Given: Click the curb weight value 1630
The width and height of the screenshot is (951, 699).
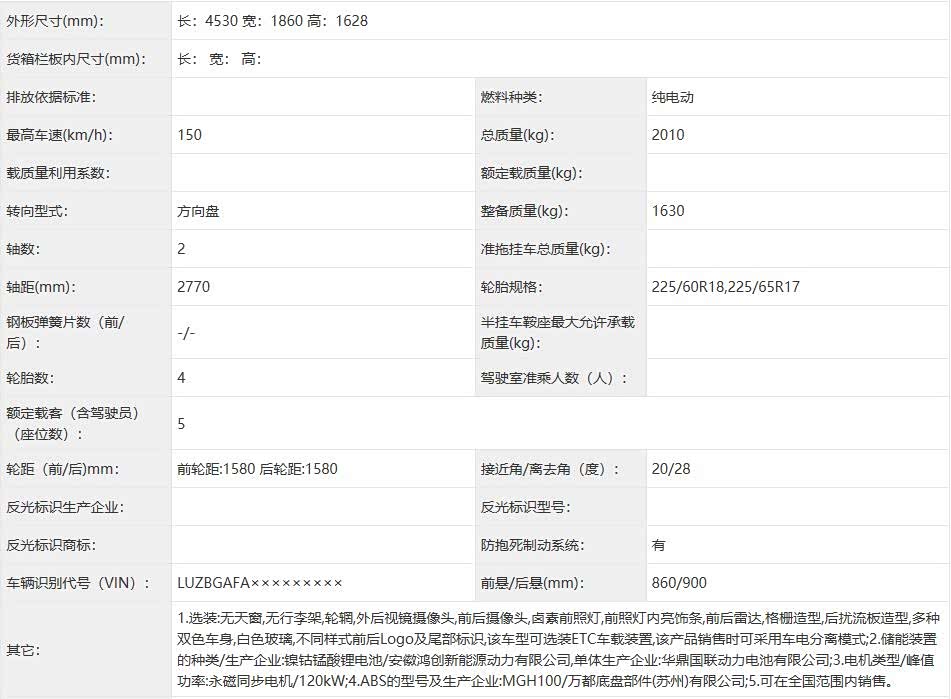Looking at the screenshot, I should click(668, 211).
